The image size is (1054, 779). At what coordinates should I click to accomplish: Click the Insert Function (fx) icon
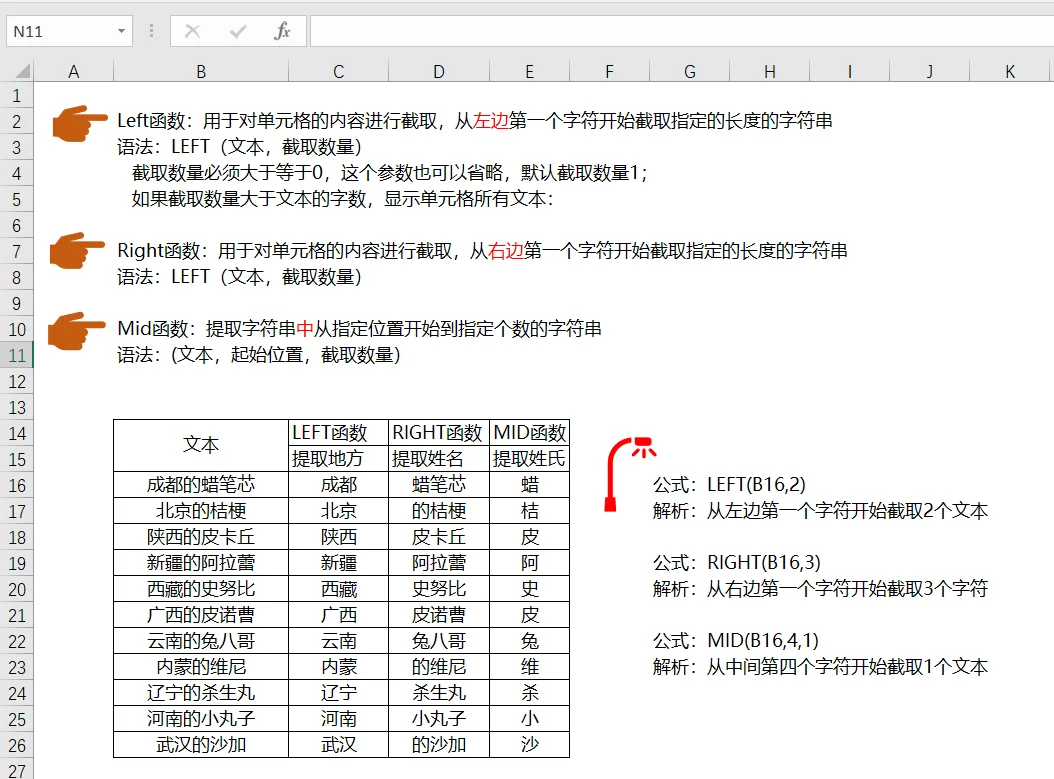point(281,30)
